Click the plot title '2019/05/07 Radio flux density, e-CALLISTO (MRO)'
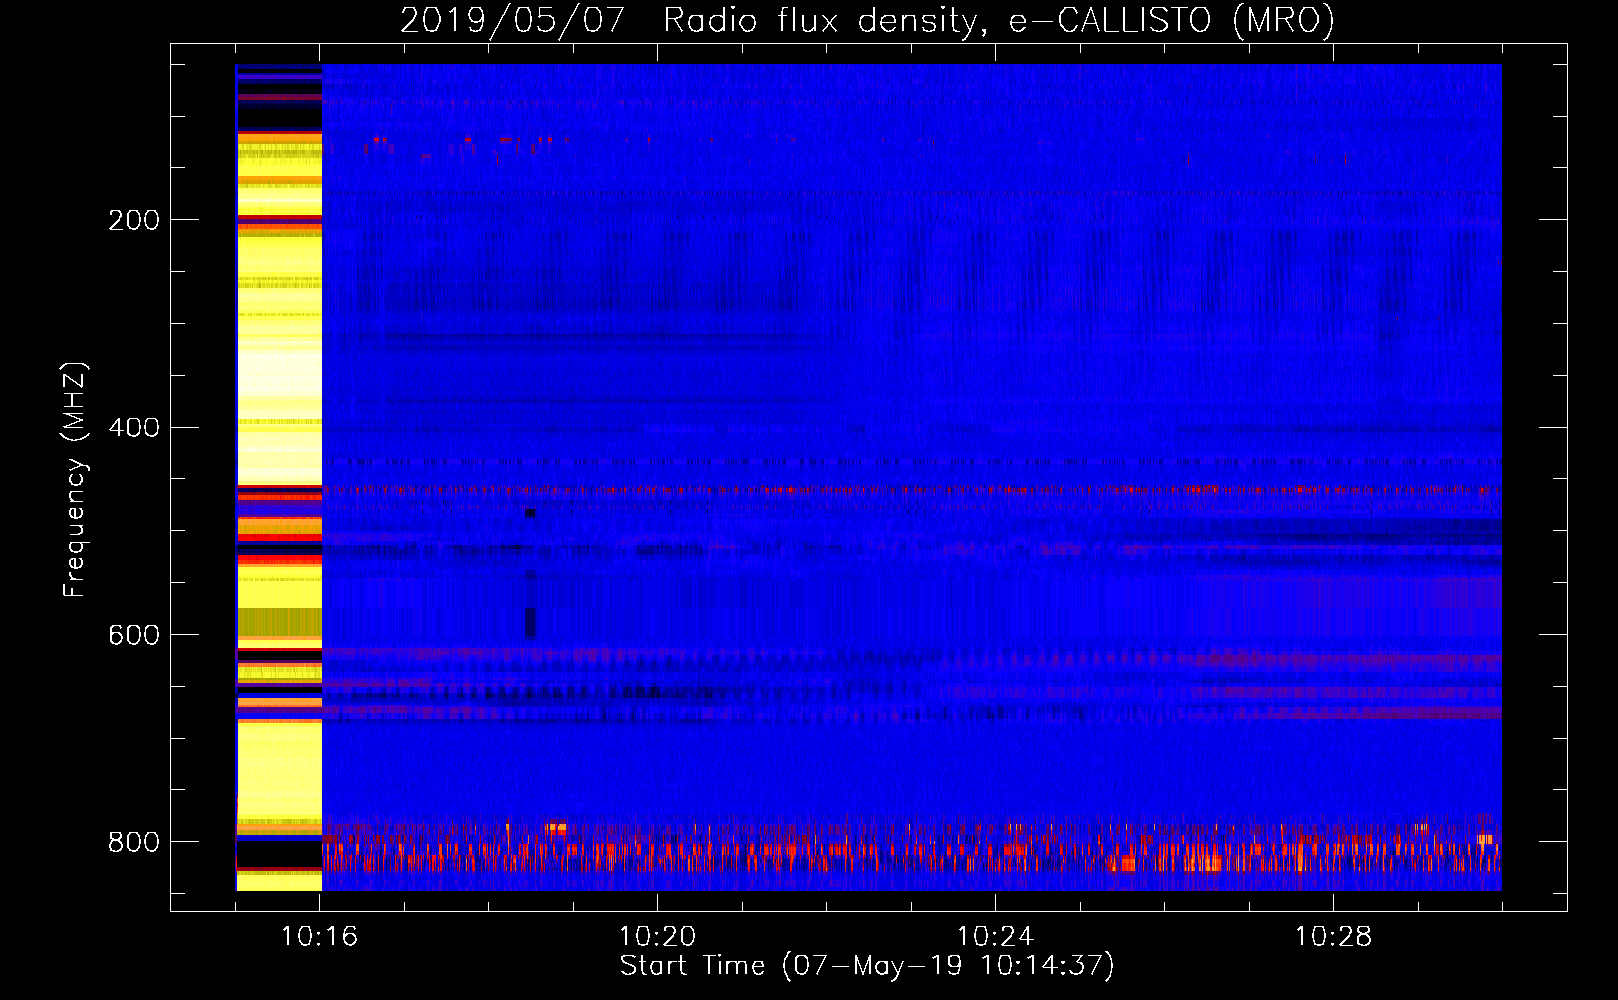This screenshot has height=1000, width=1618. point(867,20)
